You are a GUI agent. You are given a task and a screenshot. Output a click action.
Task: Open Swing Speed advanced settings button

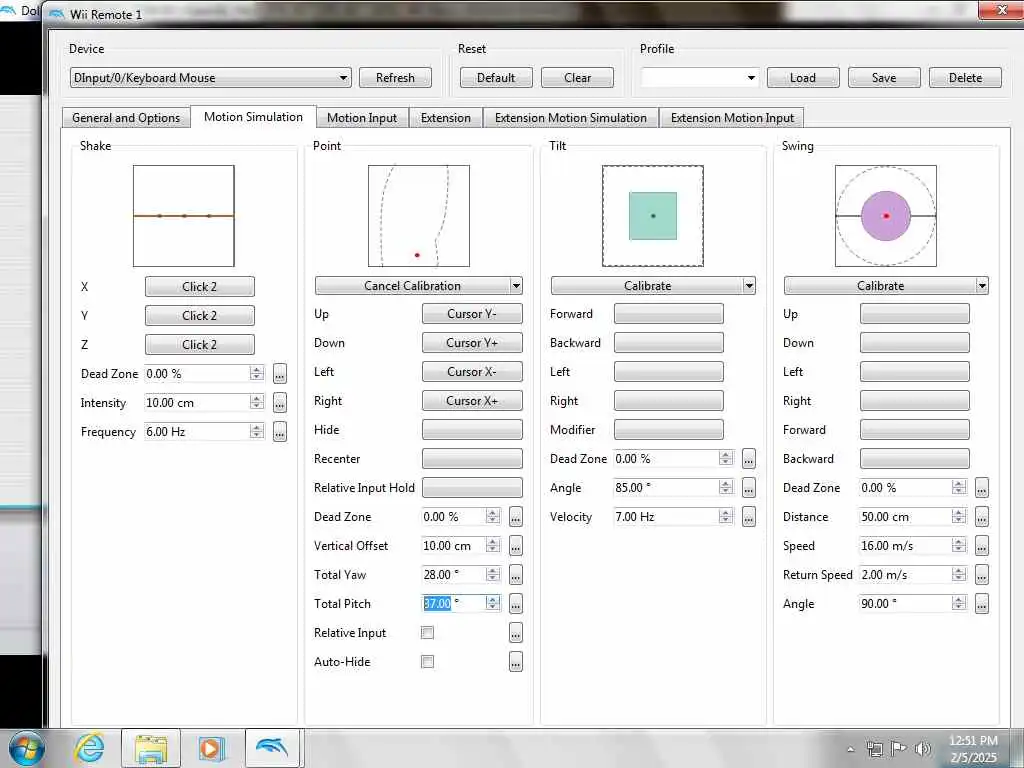[x=982, y=545]
